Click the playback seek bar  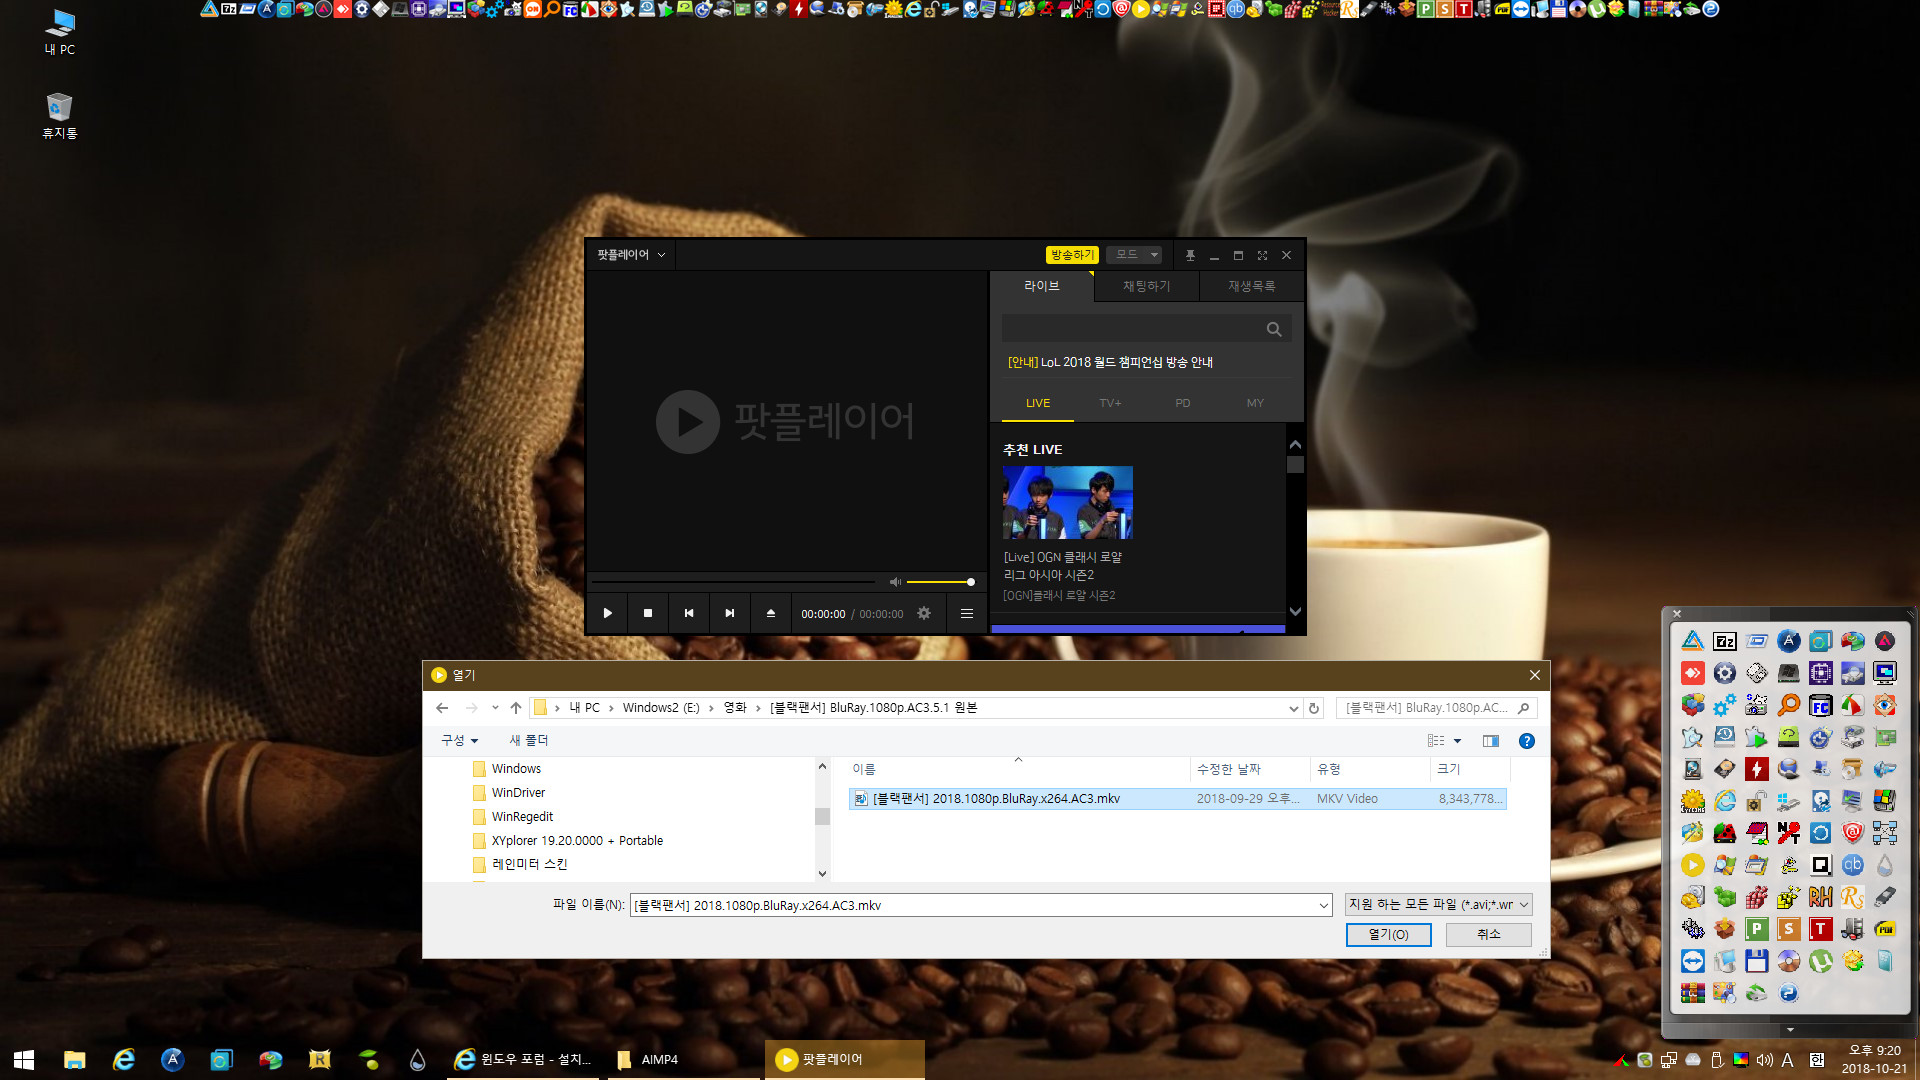click(733, 582)
